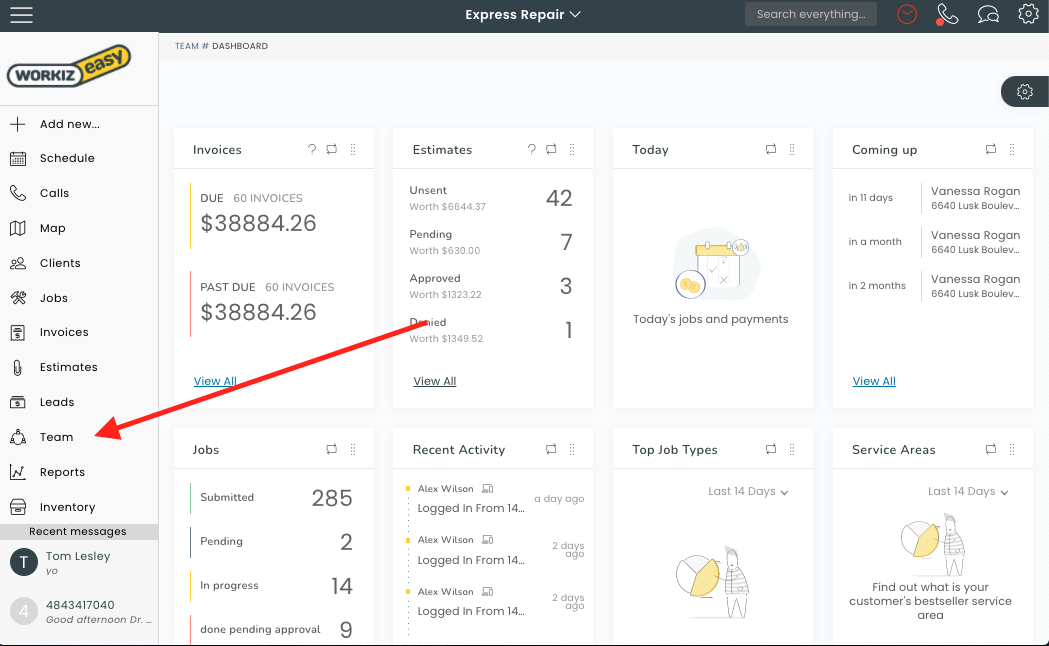This screenshot has width=1049, height=646.
Task: Click View All link under Invoices
Action: (215, 381)
